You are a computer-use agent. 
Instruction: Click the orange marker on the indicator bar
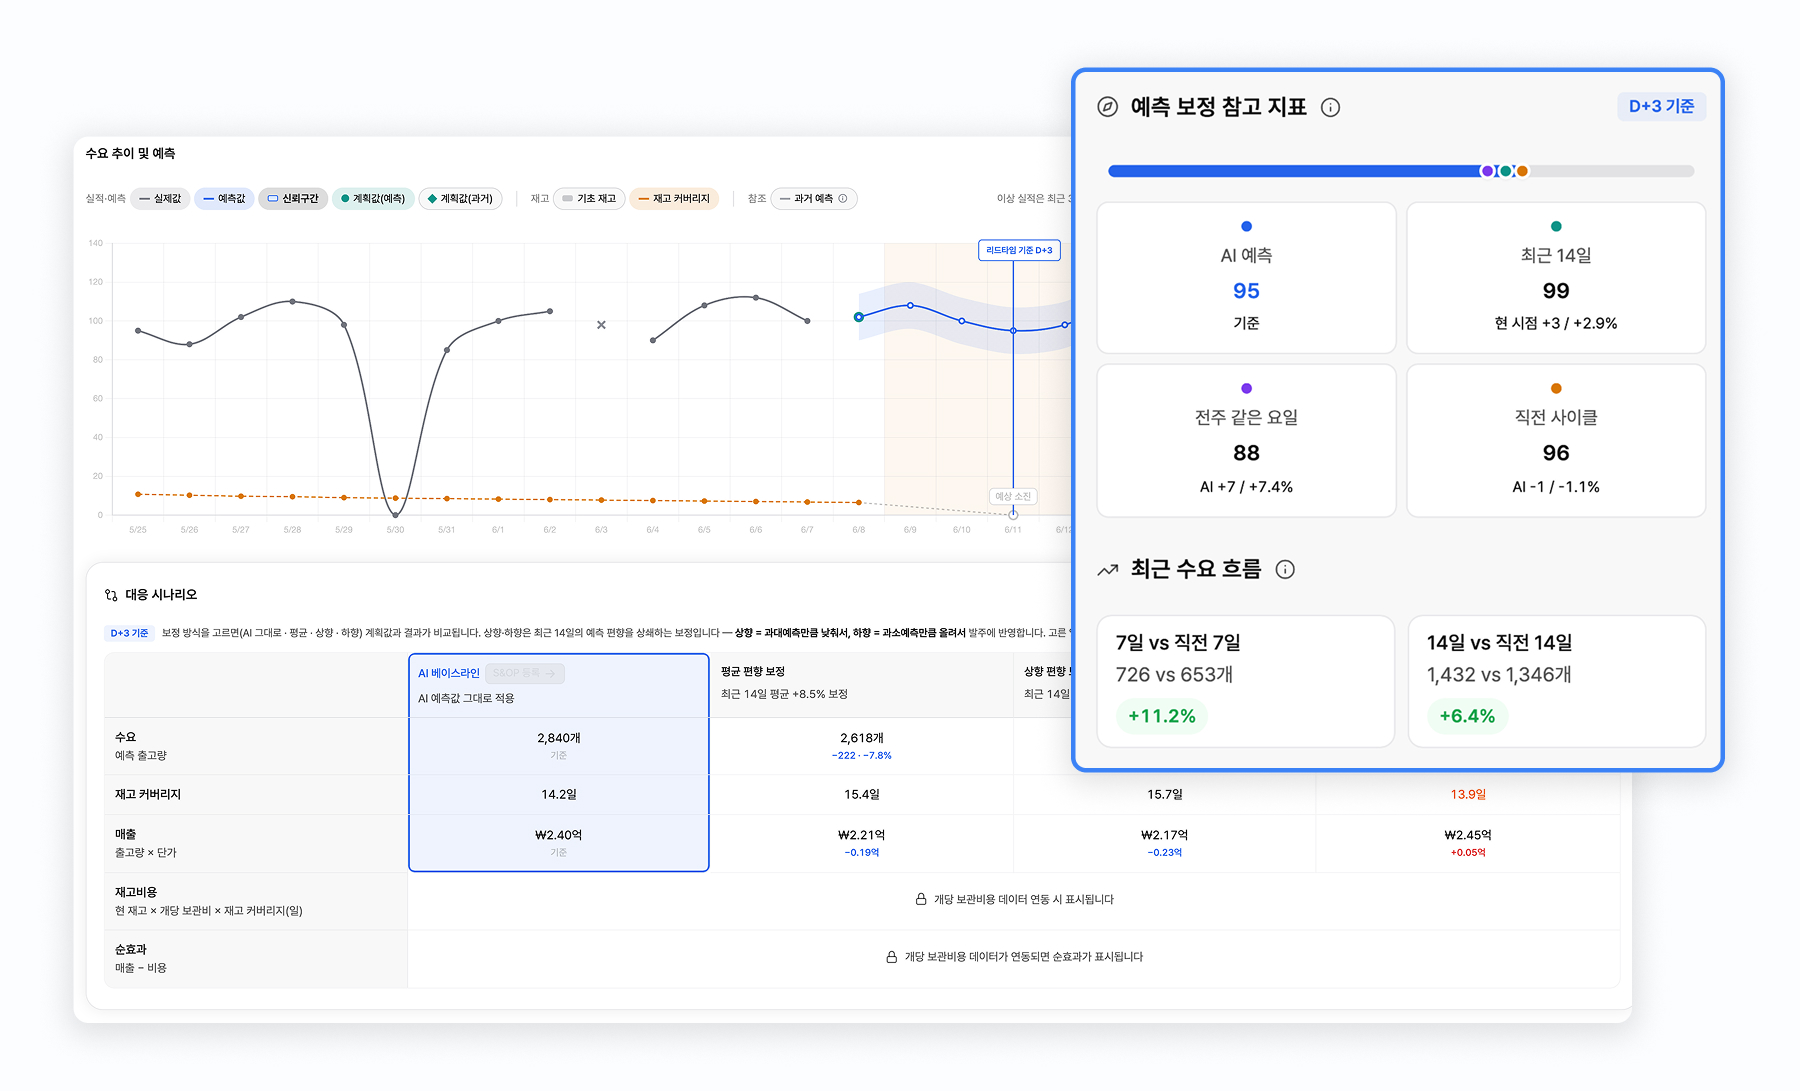(x=1522, y=171)
